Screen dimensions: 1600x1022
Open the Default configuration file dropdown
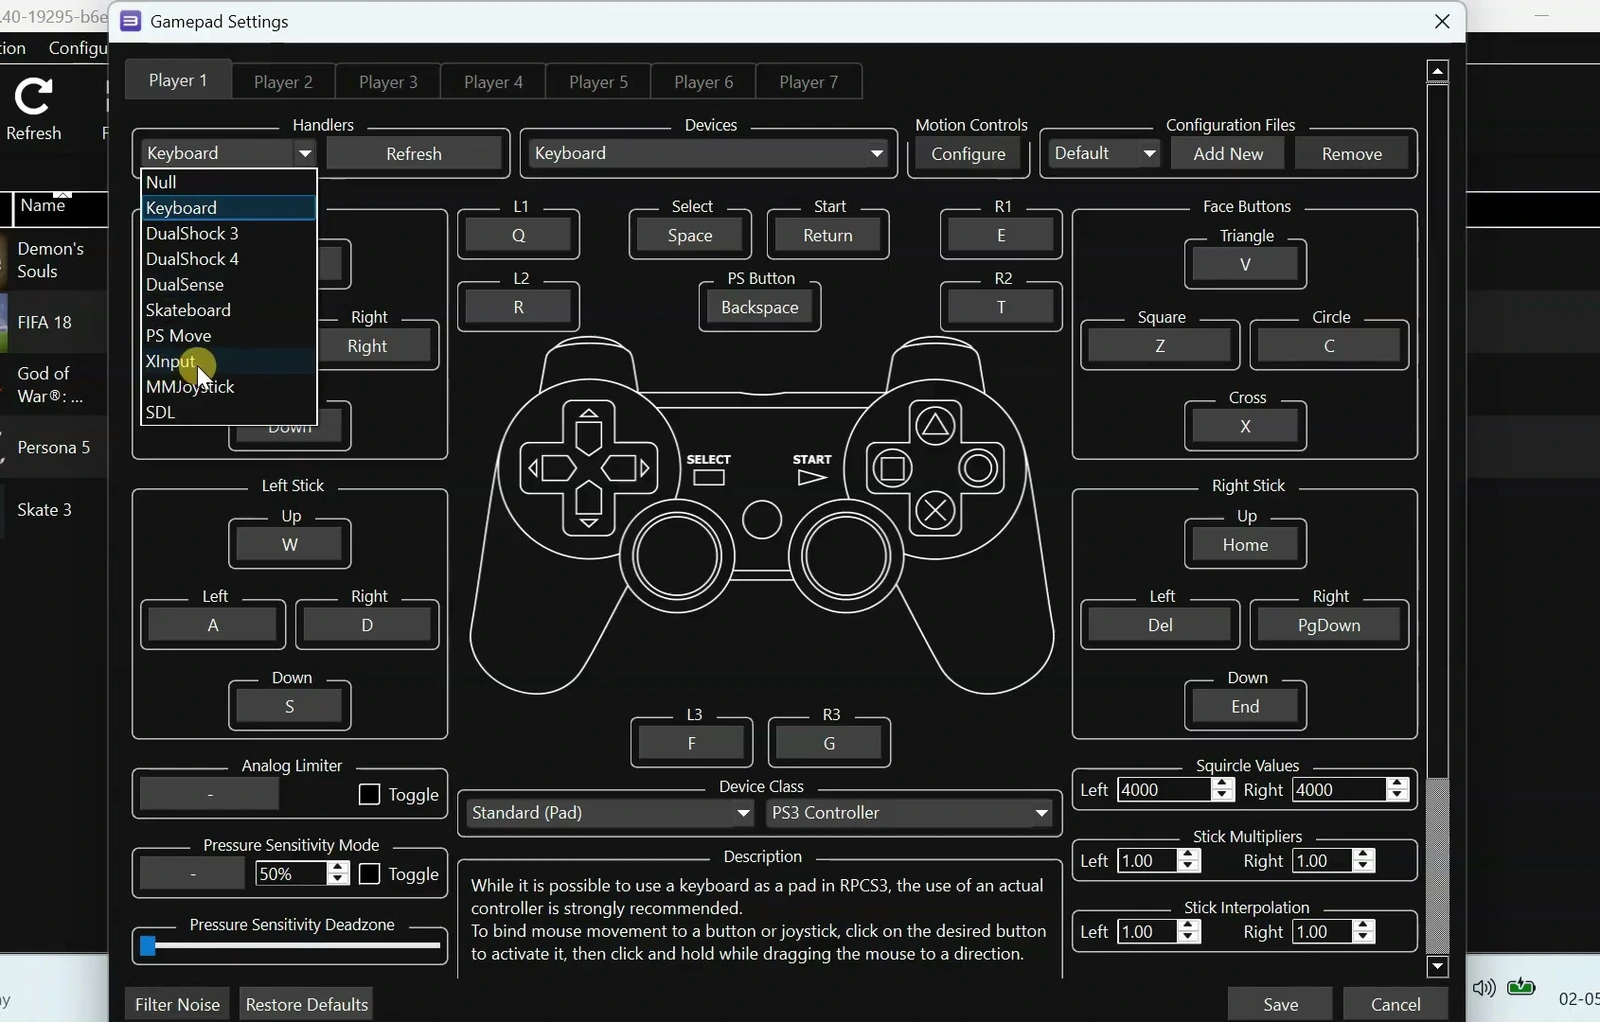click(x=1104, y=153)
